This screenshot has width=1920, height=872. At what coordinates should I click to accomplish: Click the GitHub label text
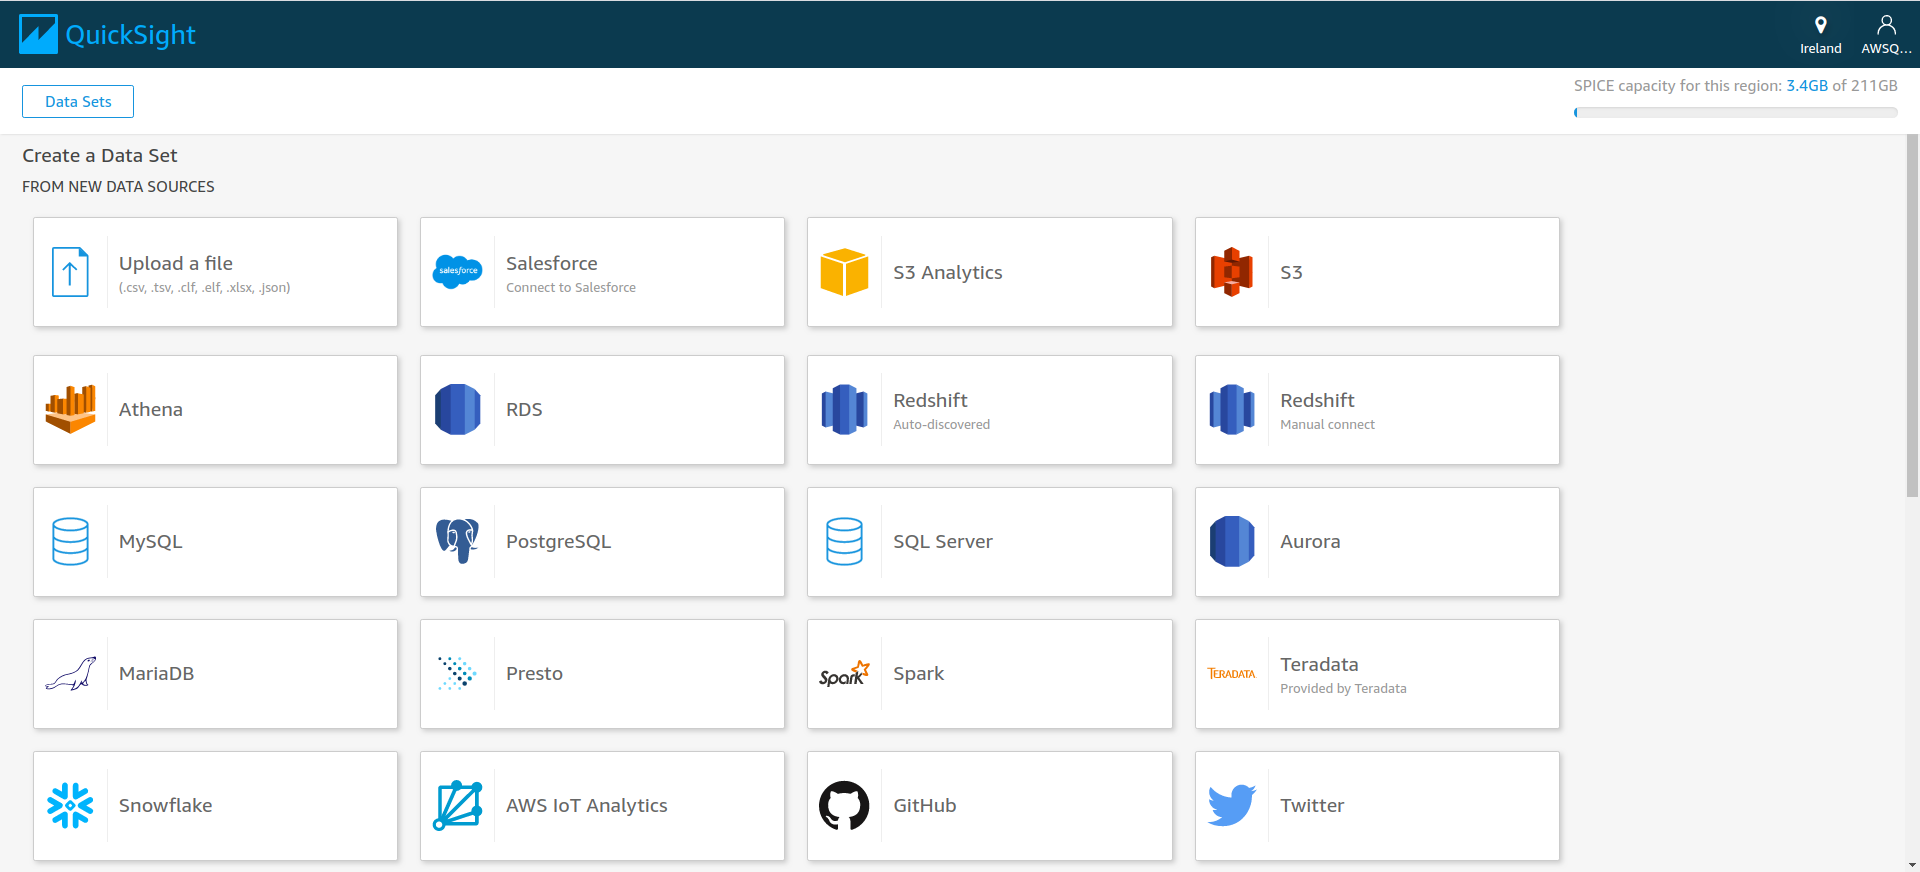pos(925,805)
